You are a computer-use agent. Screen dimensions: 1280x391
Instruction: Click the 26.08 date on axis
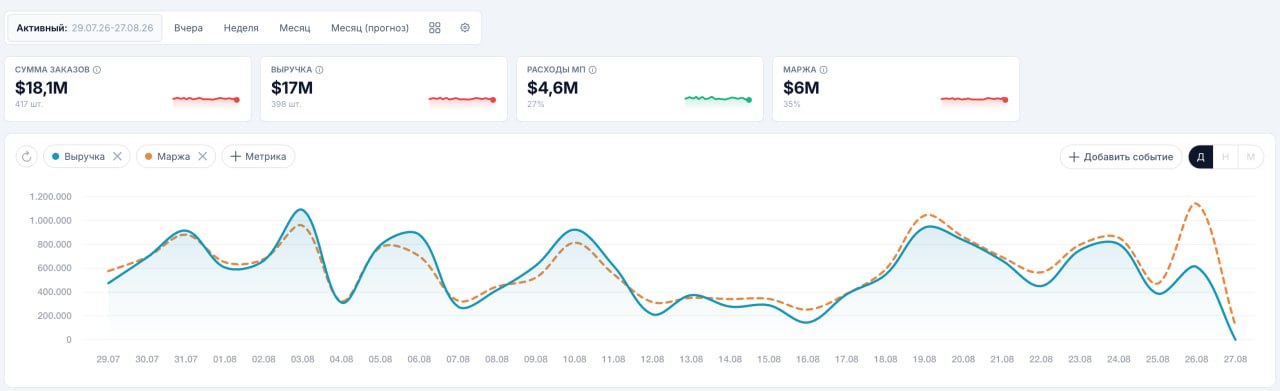tap(1196, 358)
